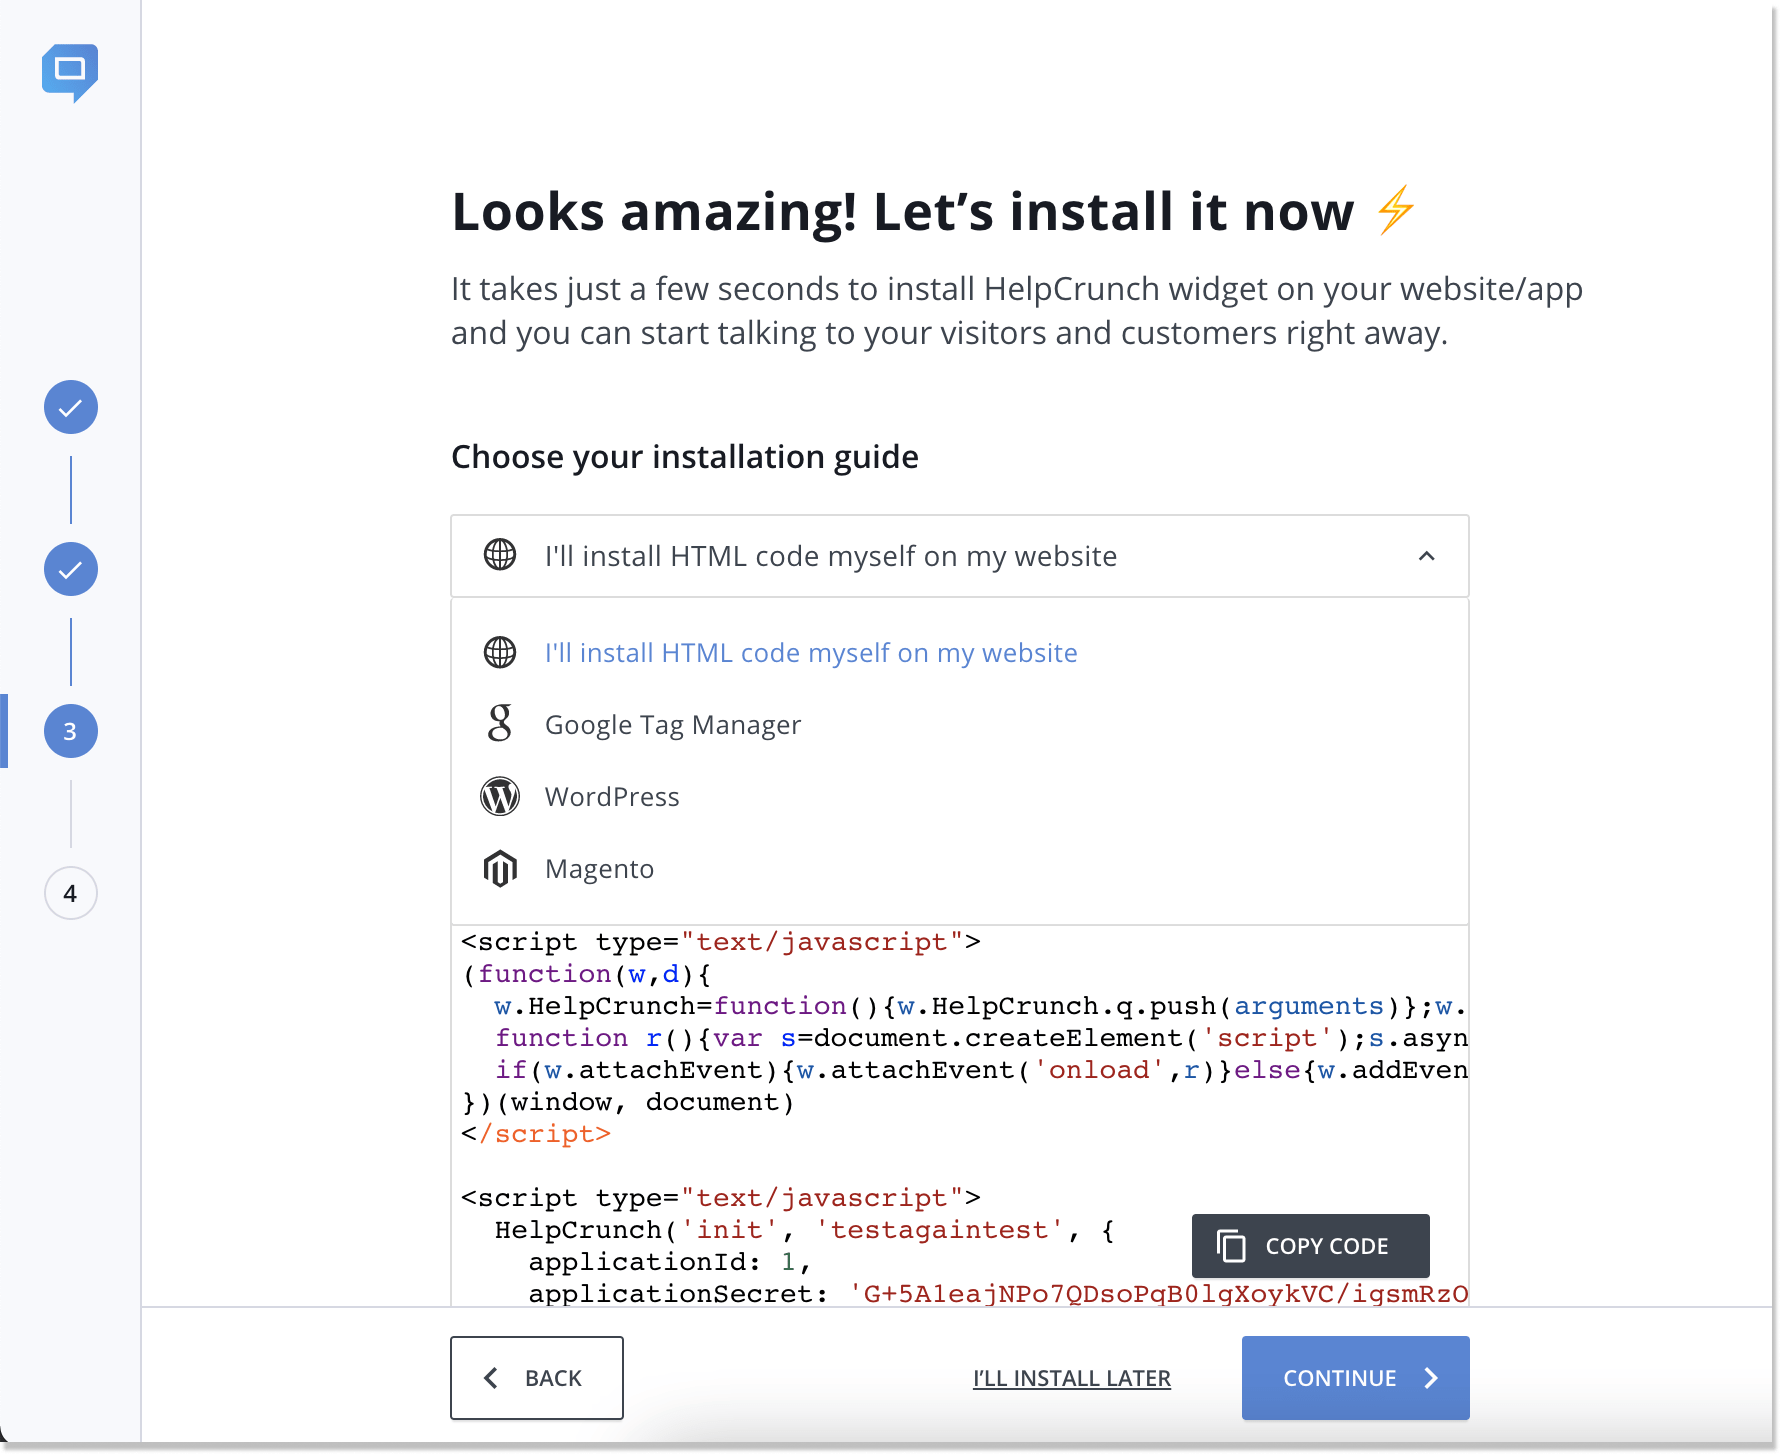Click the HelpCrunch logo icon
The image size is (1780, 1454).
click(70, 72)
